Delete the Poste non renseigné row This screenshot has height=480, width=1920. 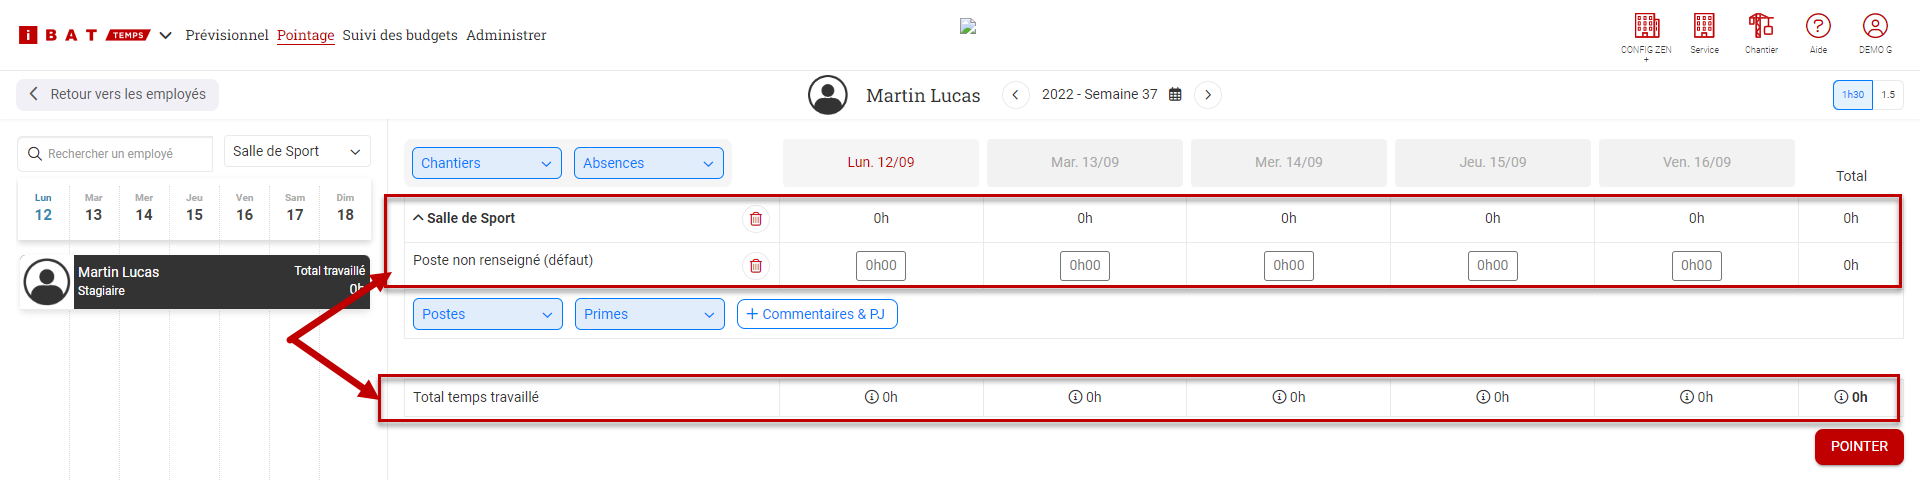click(756, 266)
